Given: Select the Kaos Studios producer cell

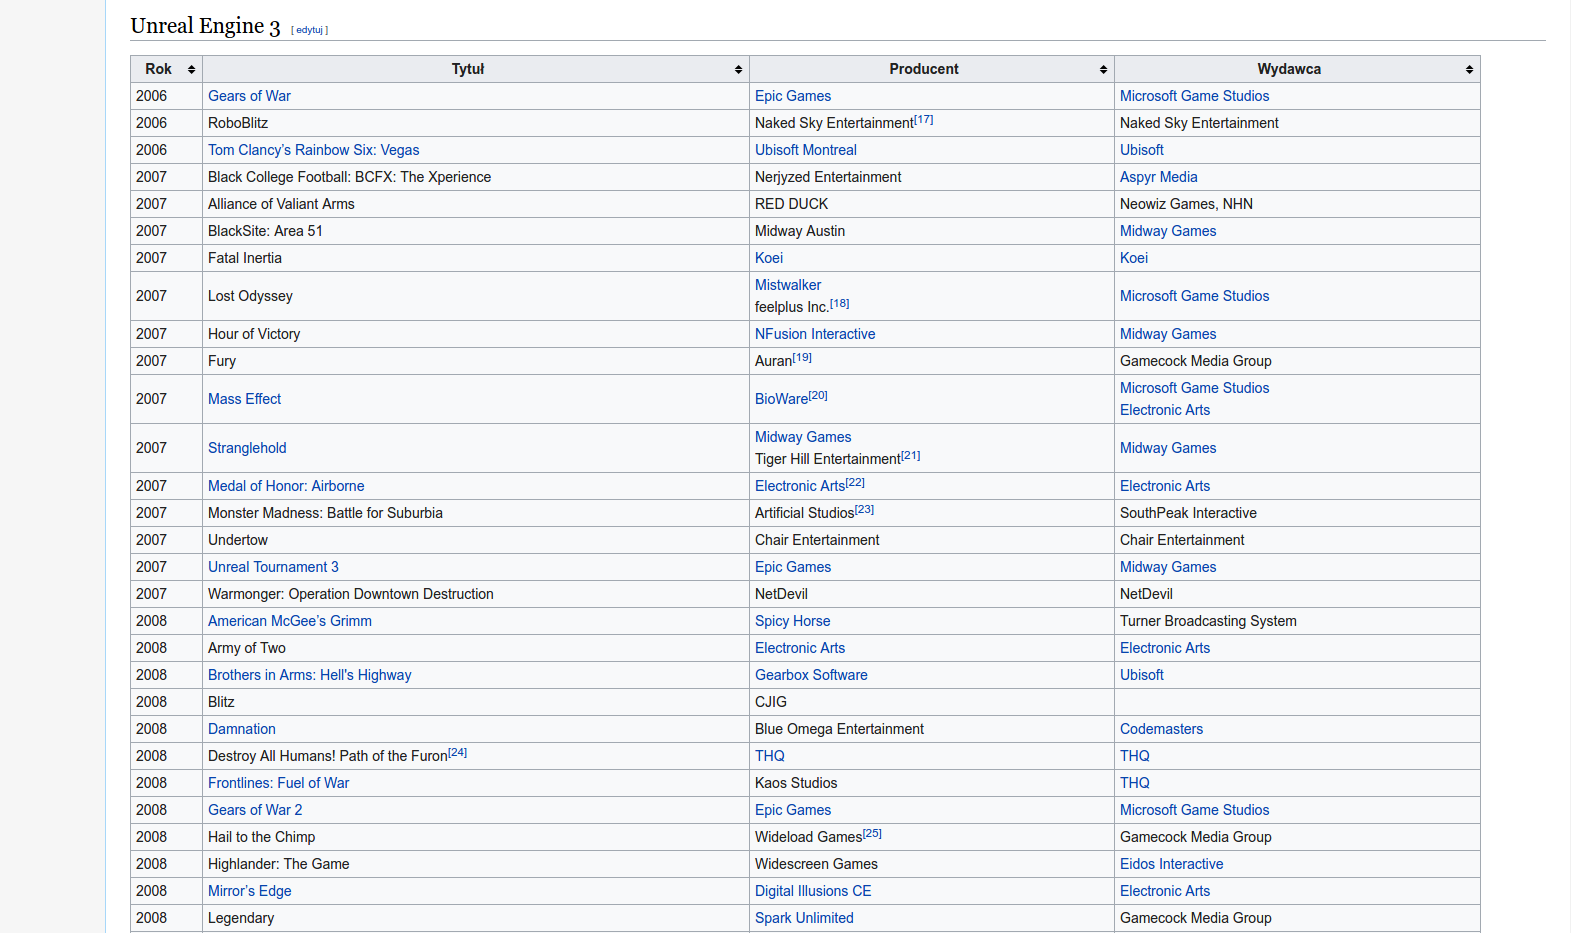Looking at the screenshot, I should (x=932, y=783).
